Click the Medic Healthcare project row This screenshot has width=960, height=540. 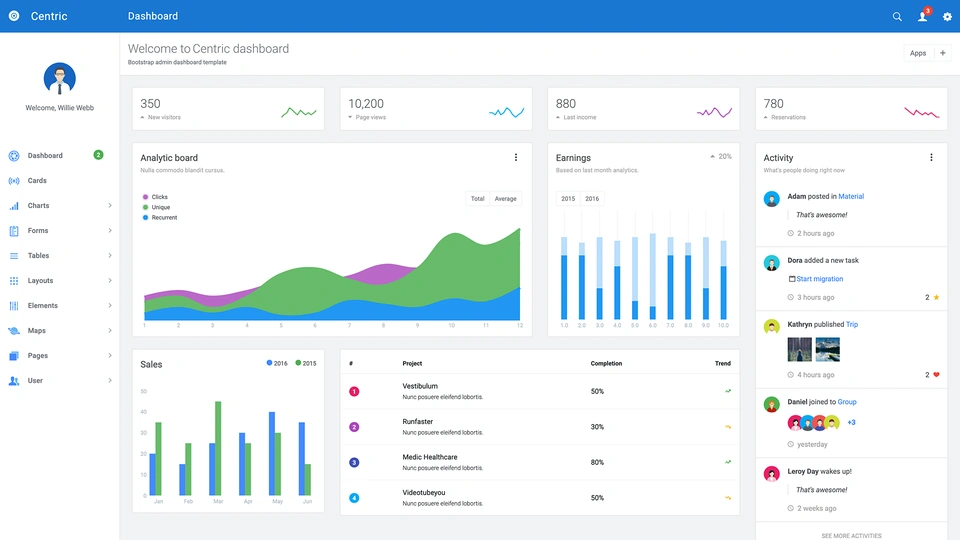coord(539,462)
